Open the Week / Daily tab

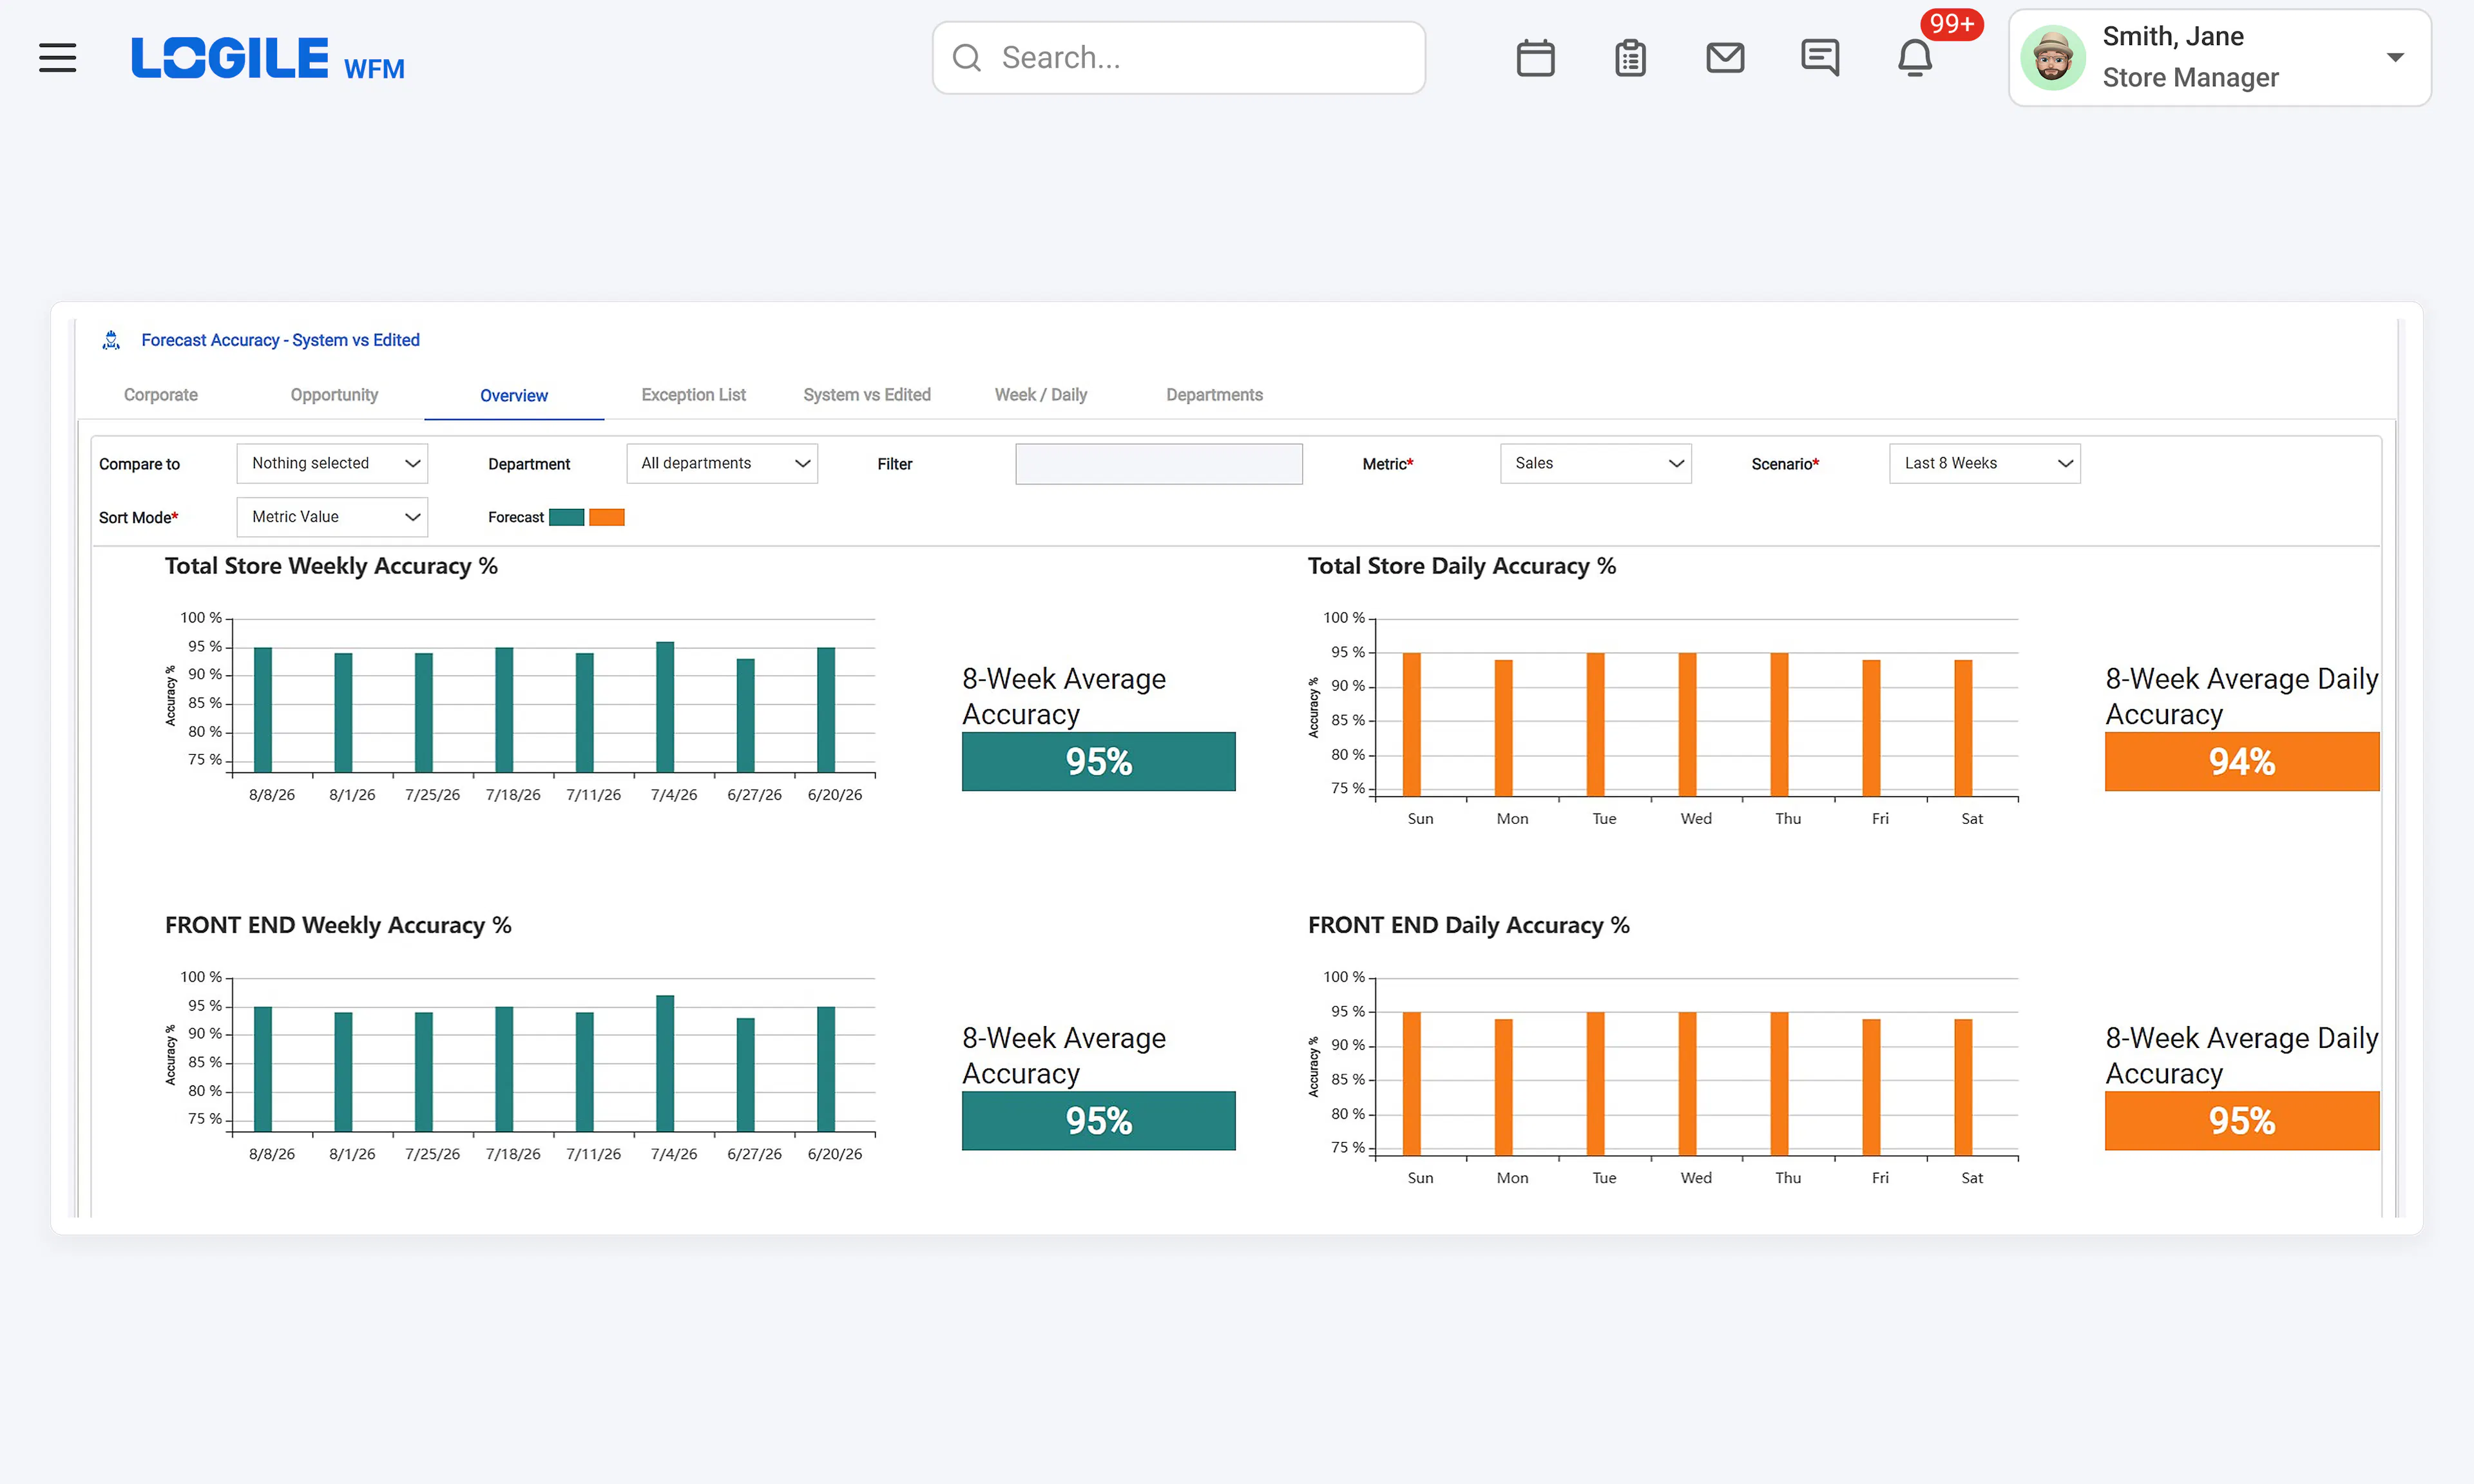click(1040, 395)
